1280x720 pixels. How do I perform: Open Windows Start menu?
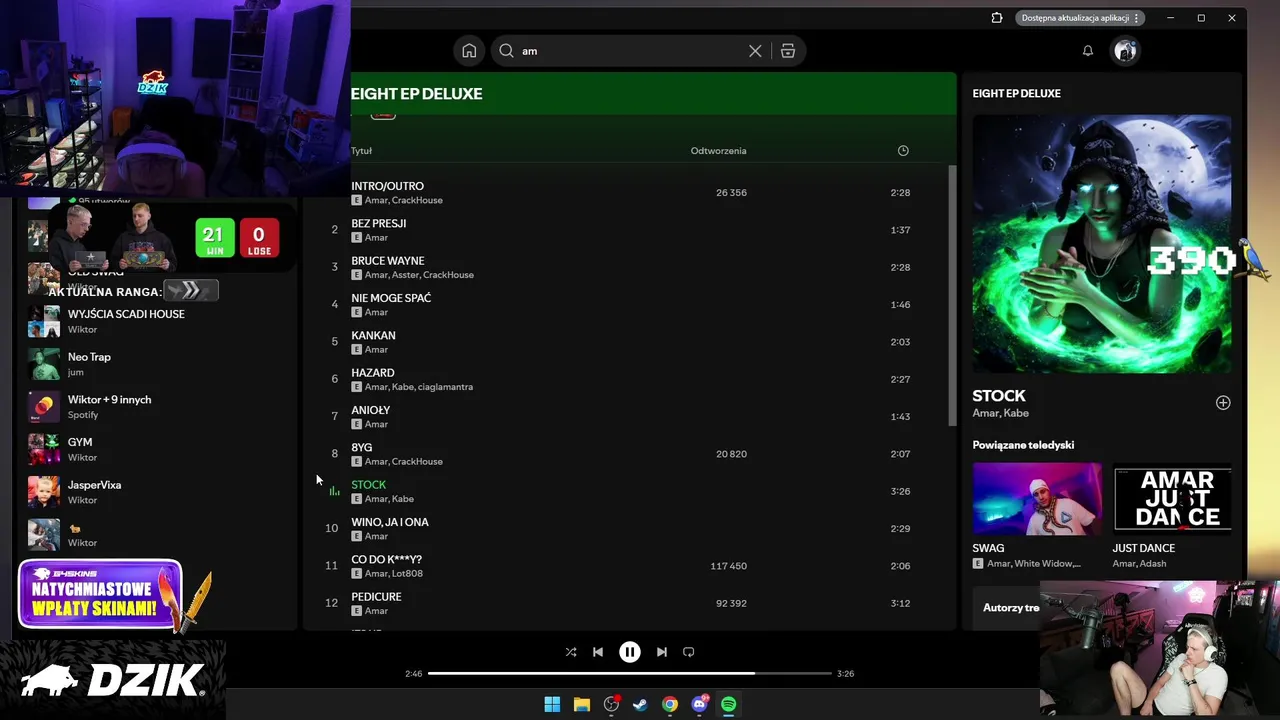click(552, 705)
